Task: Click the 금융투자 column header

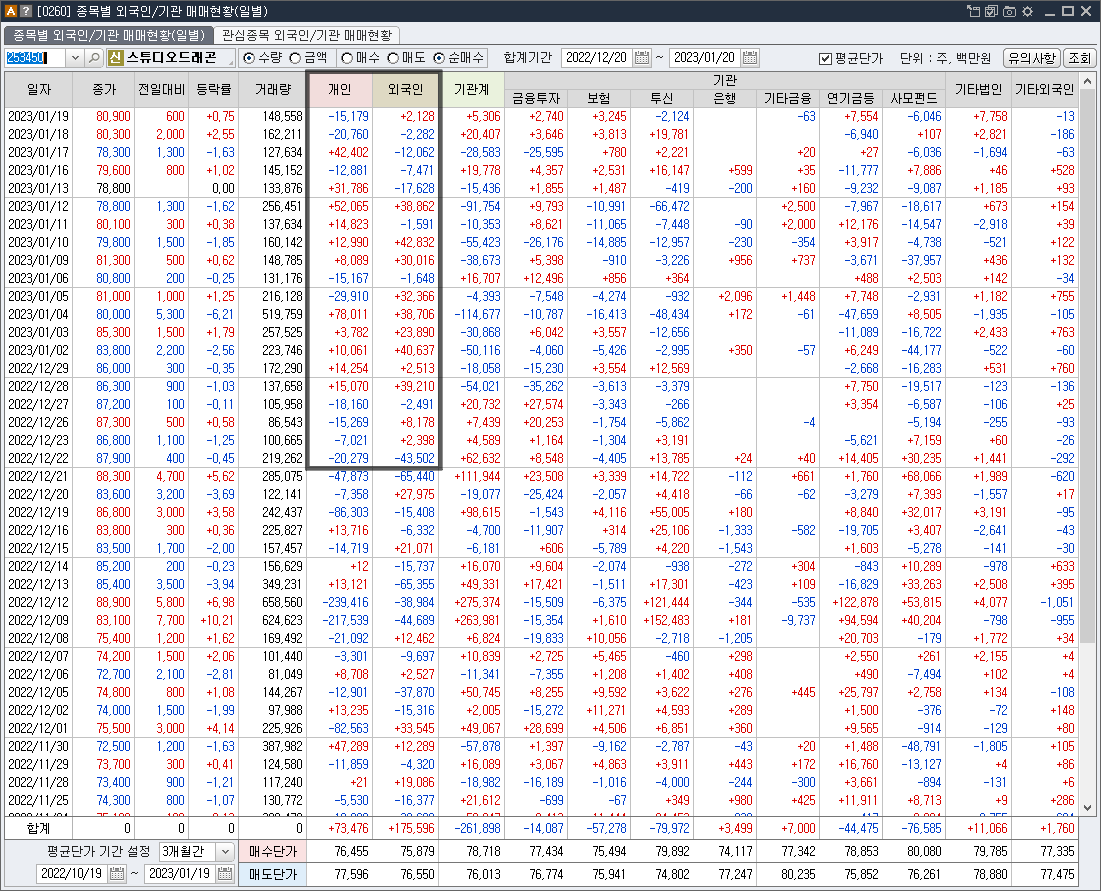Action: coord(536,98)
